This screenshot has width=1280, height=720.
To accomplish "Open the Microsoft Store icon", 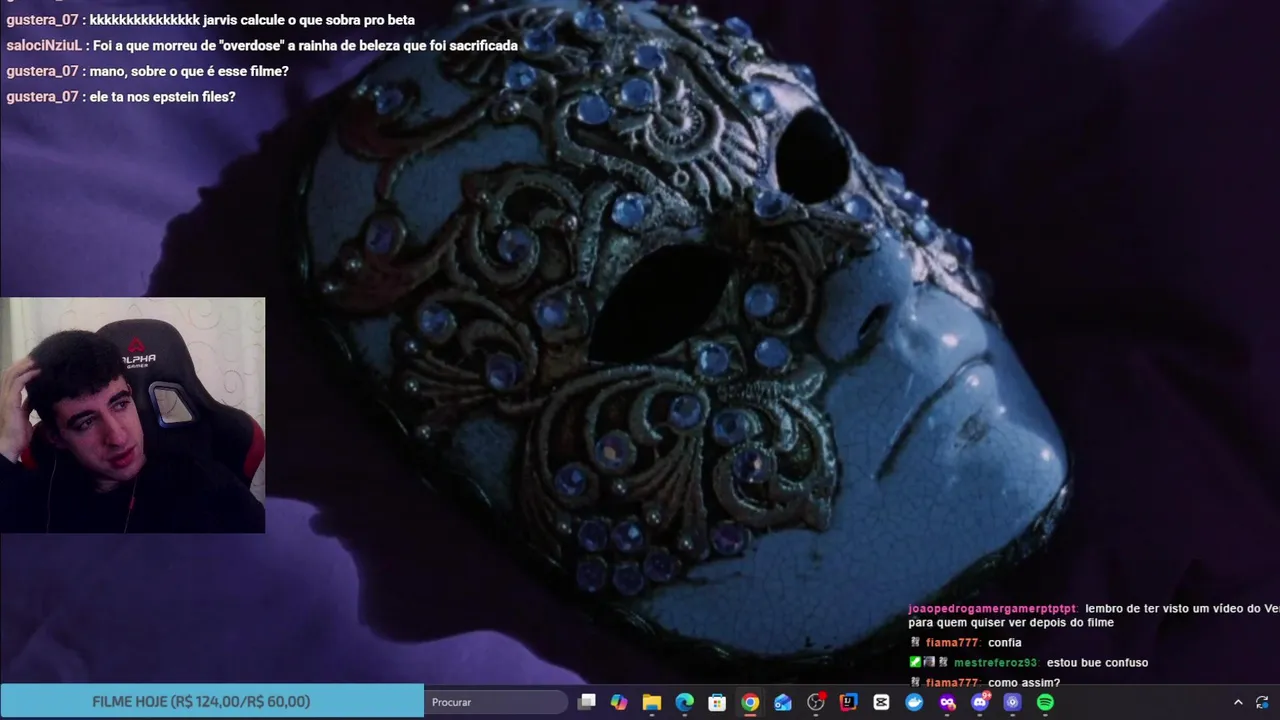I will pos(717,702).
